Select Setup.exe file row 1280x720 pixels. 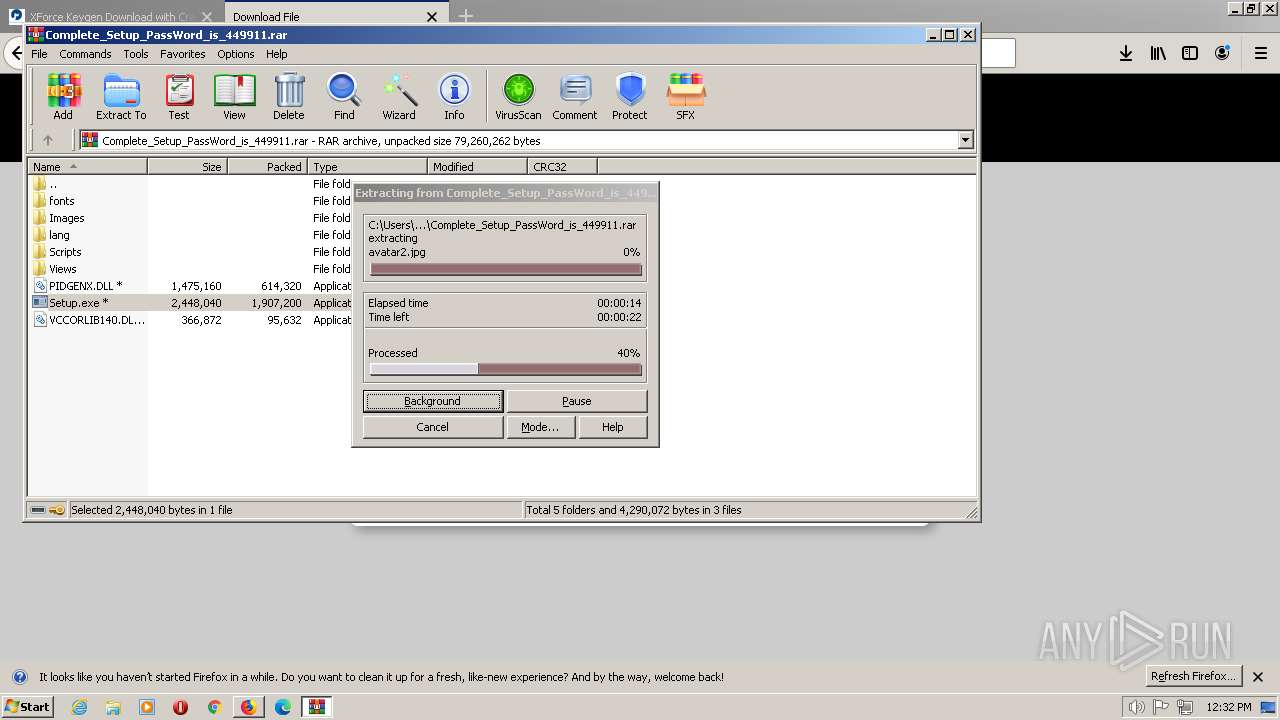[190, 303]
